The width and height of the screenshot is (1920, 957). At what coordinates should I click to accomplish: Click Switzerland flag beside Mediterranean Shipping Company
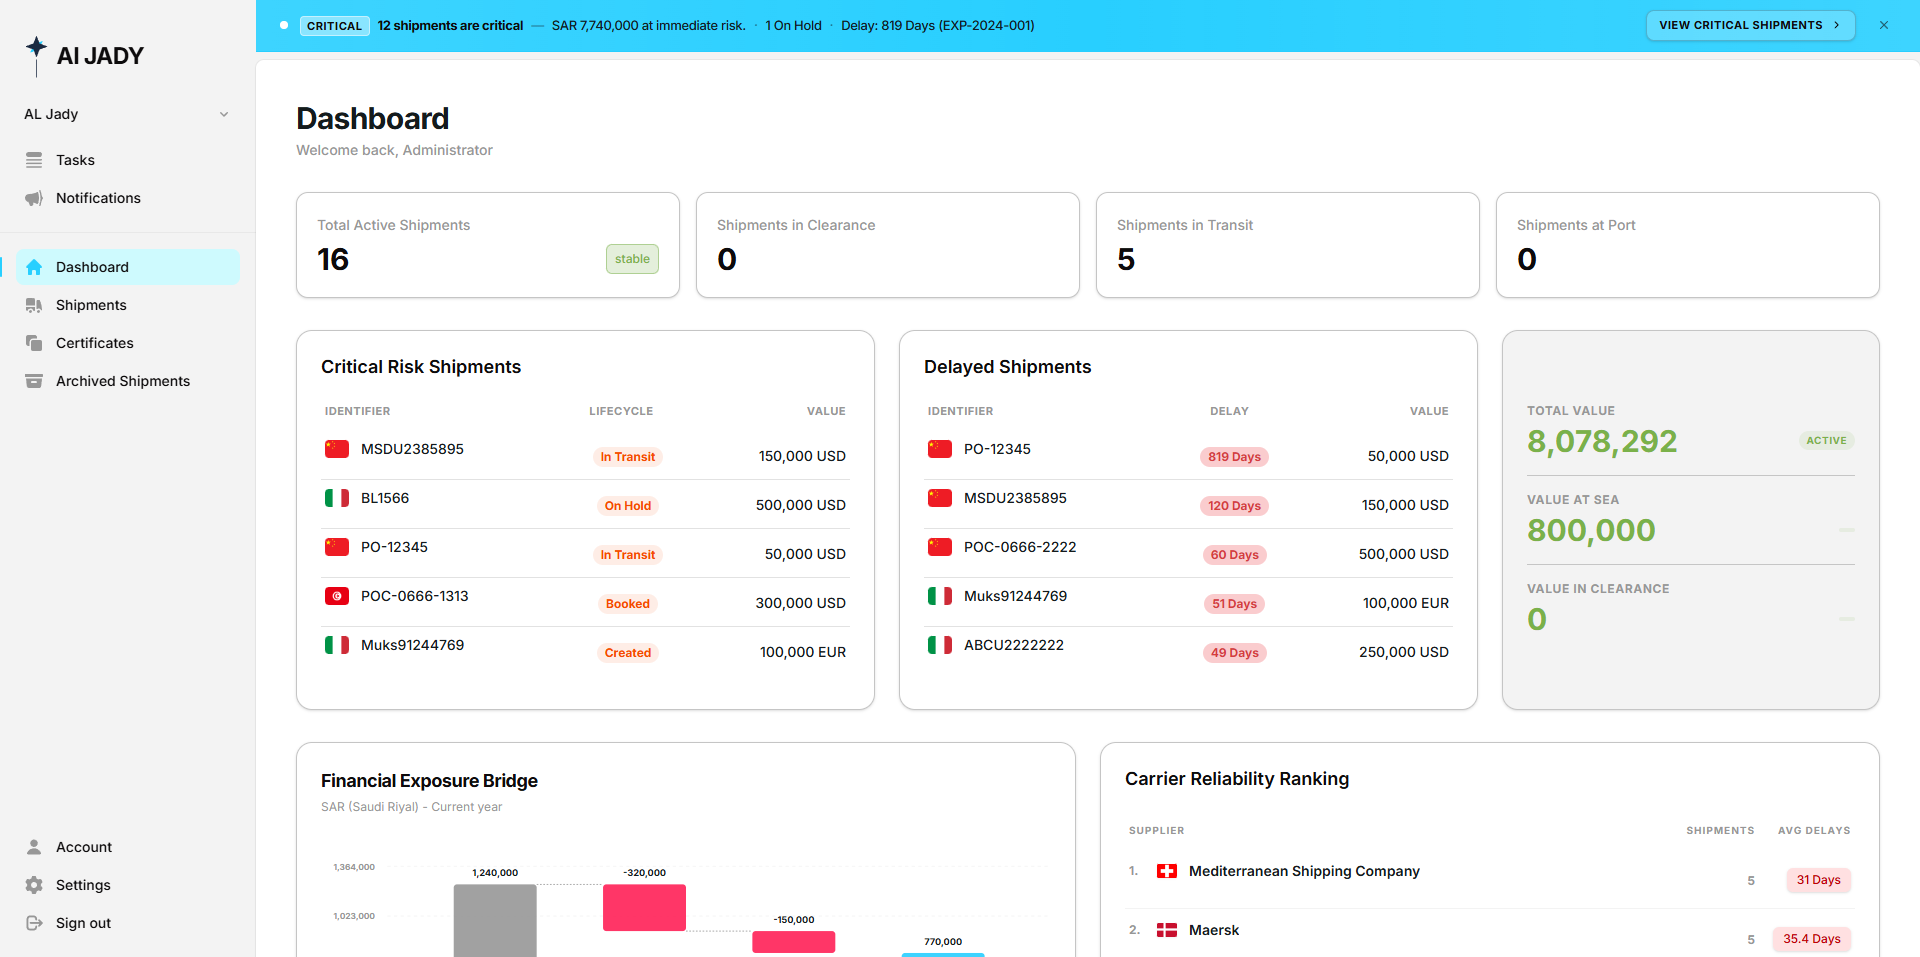point(1167,871)
